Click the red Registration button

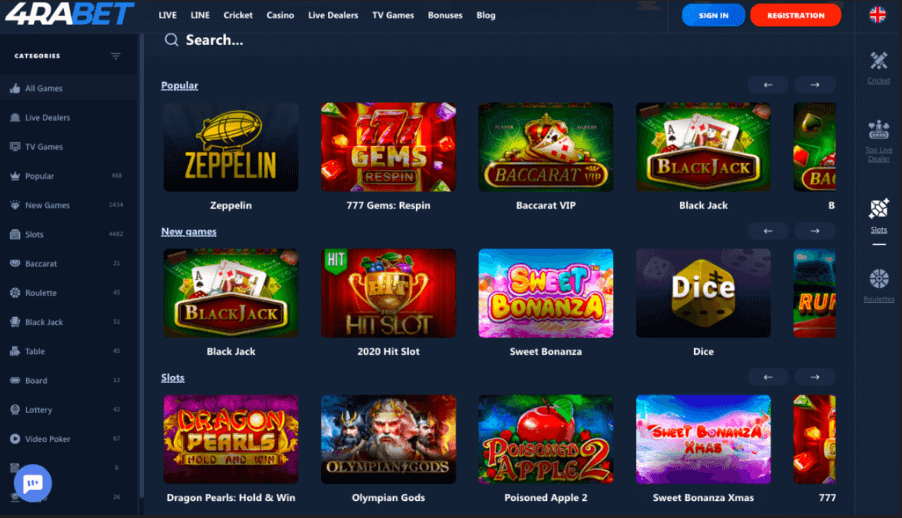[x=796, y=16]
